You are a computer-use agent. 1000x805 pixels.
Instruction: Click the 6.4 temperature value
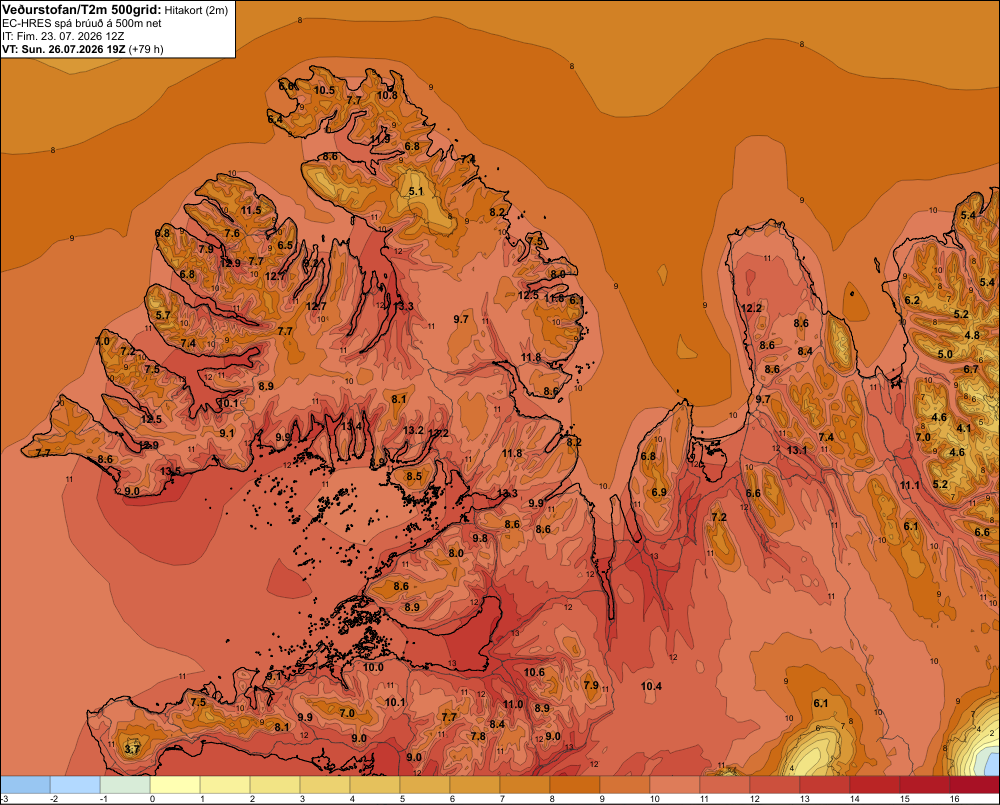(x=275, y=119)
